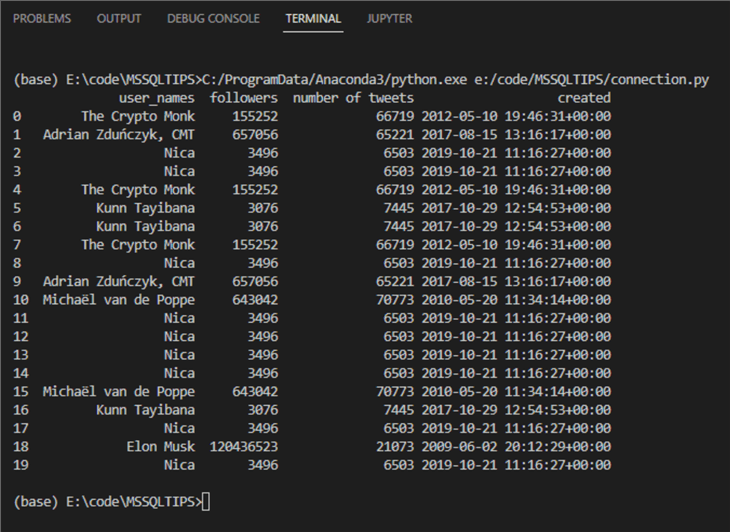This screenshot has height=532, width=730.
Task: Click followers value 120436523
Action: (x=243, y=447)
